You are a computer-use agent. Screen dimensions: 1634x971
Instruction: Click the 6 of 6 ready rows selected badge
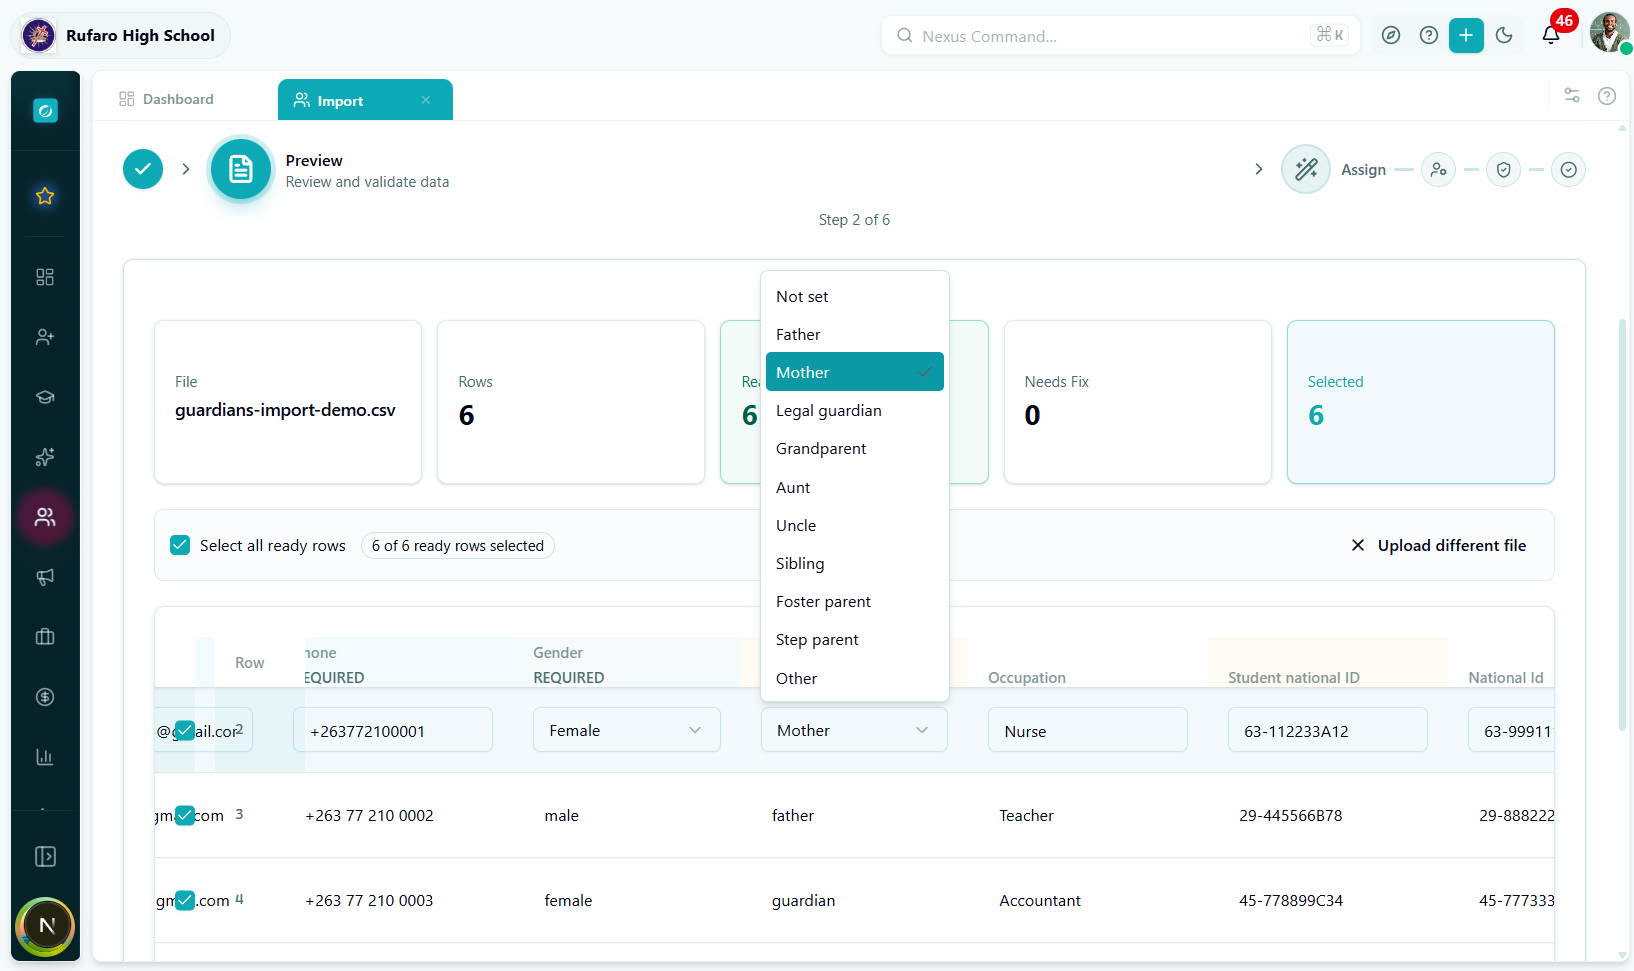pyautogui.click(x=458, y=545)
